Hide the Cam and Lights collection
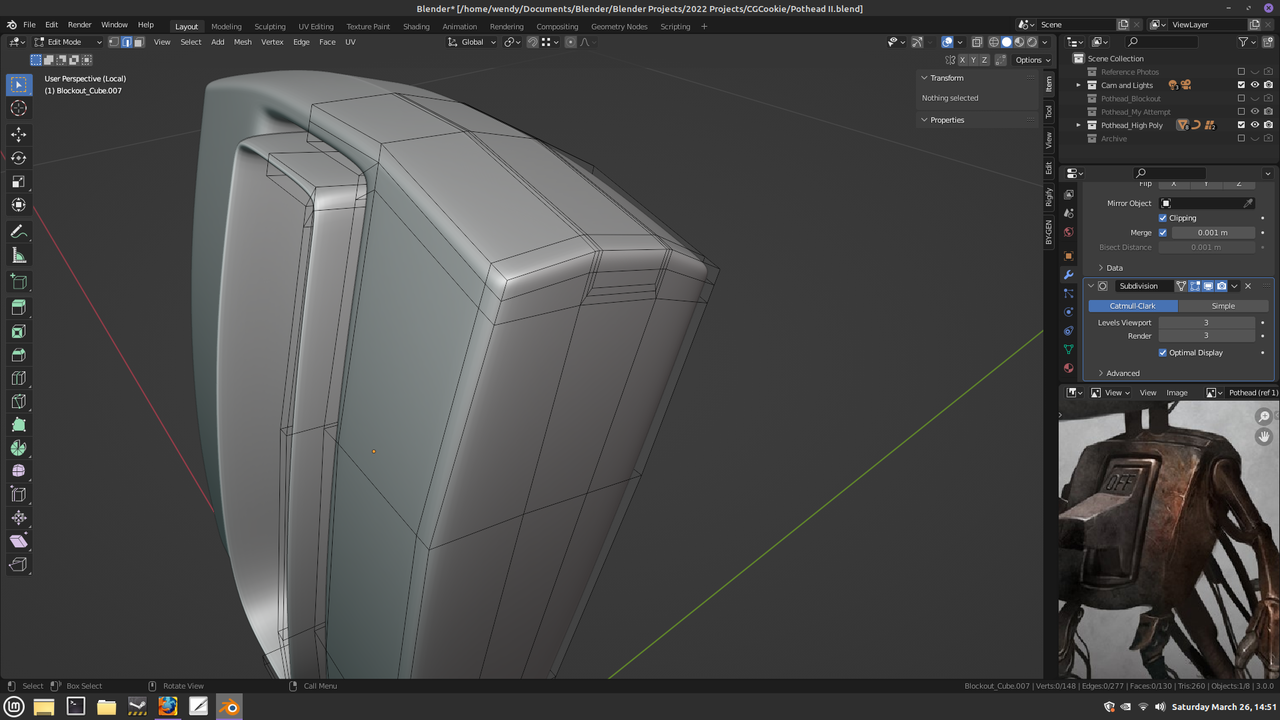 (x=1254, y=85)
